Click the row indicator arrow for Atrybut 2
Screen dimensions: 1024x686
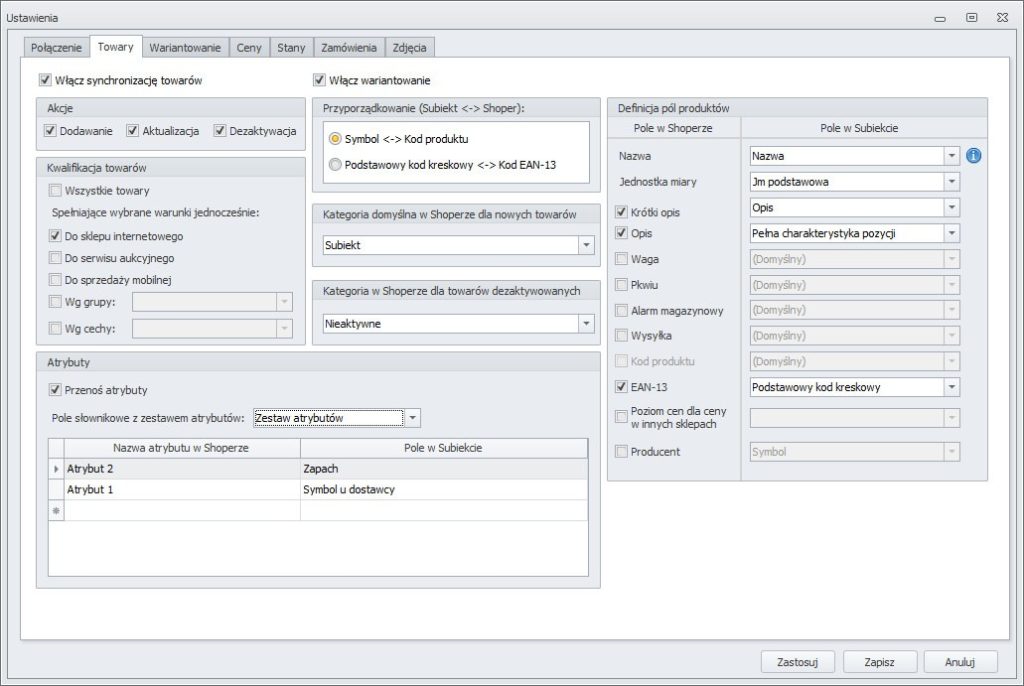[x=56, y=468]
